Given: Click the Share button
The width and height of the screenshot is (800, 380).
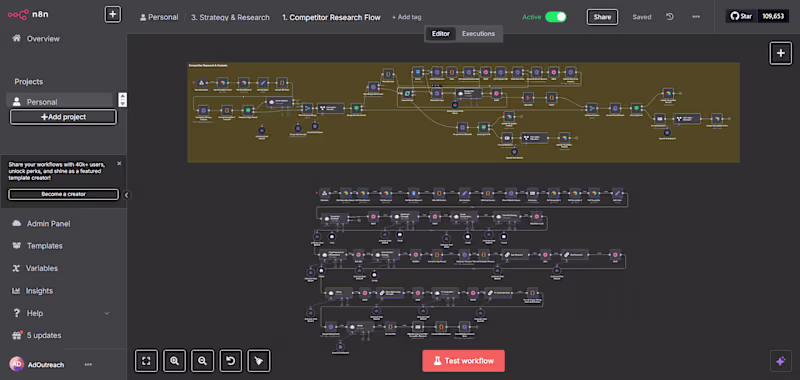Looking at the screenshot, I should point(602,17).
